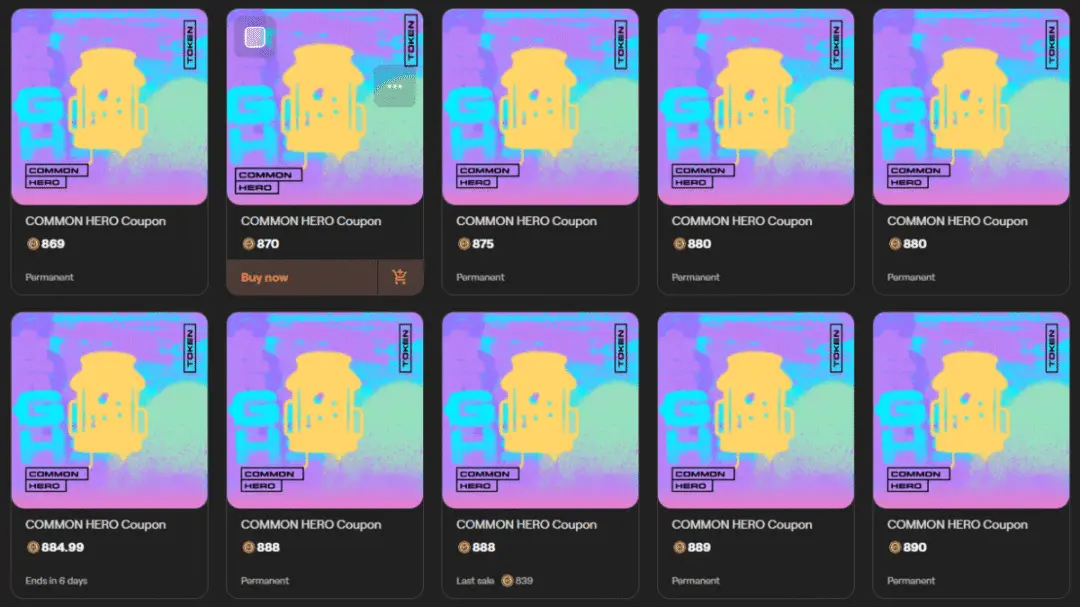Click the 875 price text
1080x607 pixels.
point(483,244)
